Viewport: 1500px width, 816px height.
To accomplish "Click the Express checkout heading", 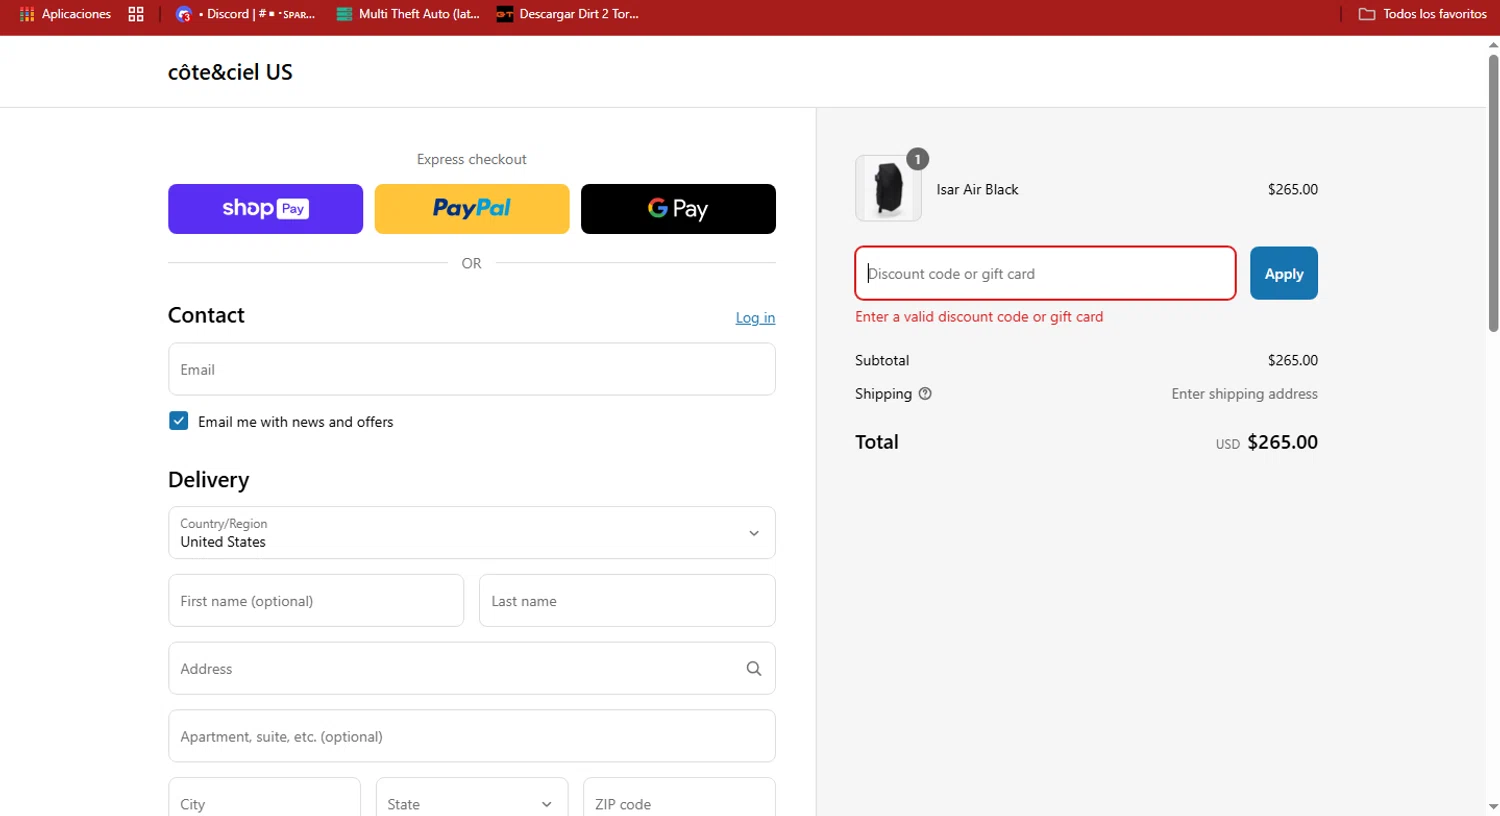I will [472, 159].
